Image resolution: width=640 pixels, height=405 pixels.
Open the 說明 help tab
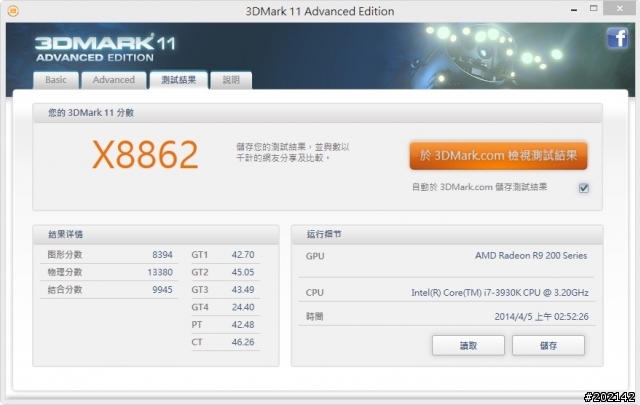click(231, 80)
